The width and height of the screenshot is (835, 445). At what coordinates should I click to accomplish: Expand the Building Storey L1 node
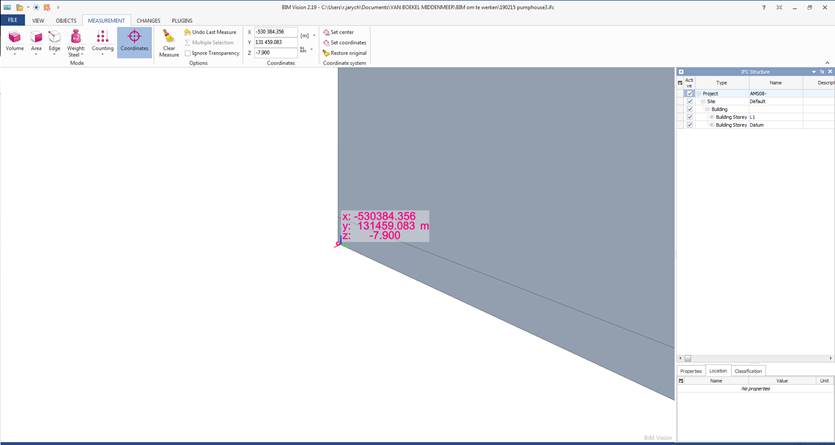pos(711,117)
